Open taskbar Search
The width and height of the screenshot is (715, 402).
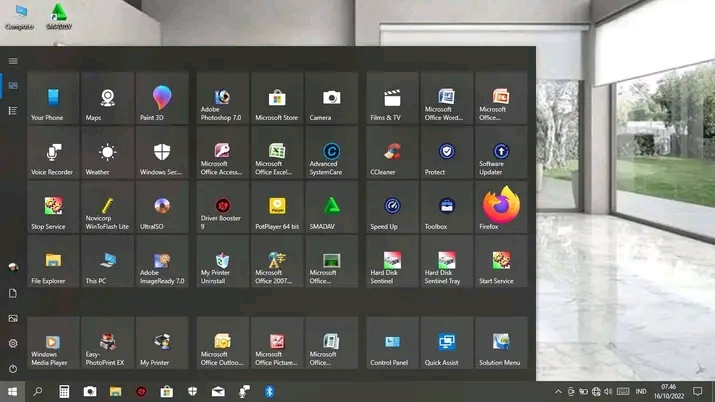click(38, 392)
